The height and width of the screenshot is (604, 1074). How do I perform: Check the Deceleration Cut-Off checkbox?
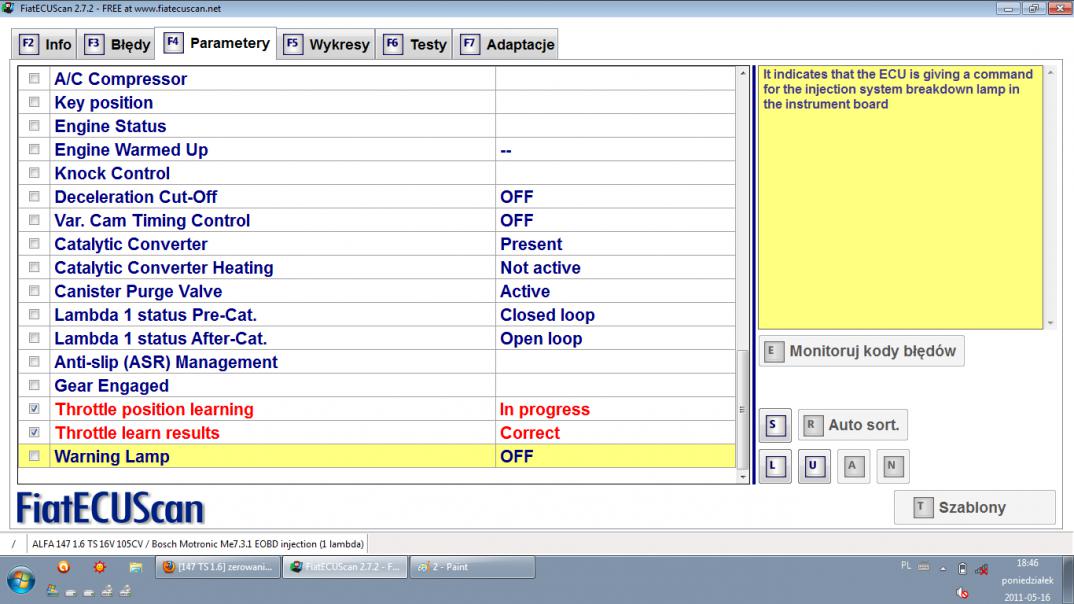(x=34, y=197)
